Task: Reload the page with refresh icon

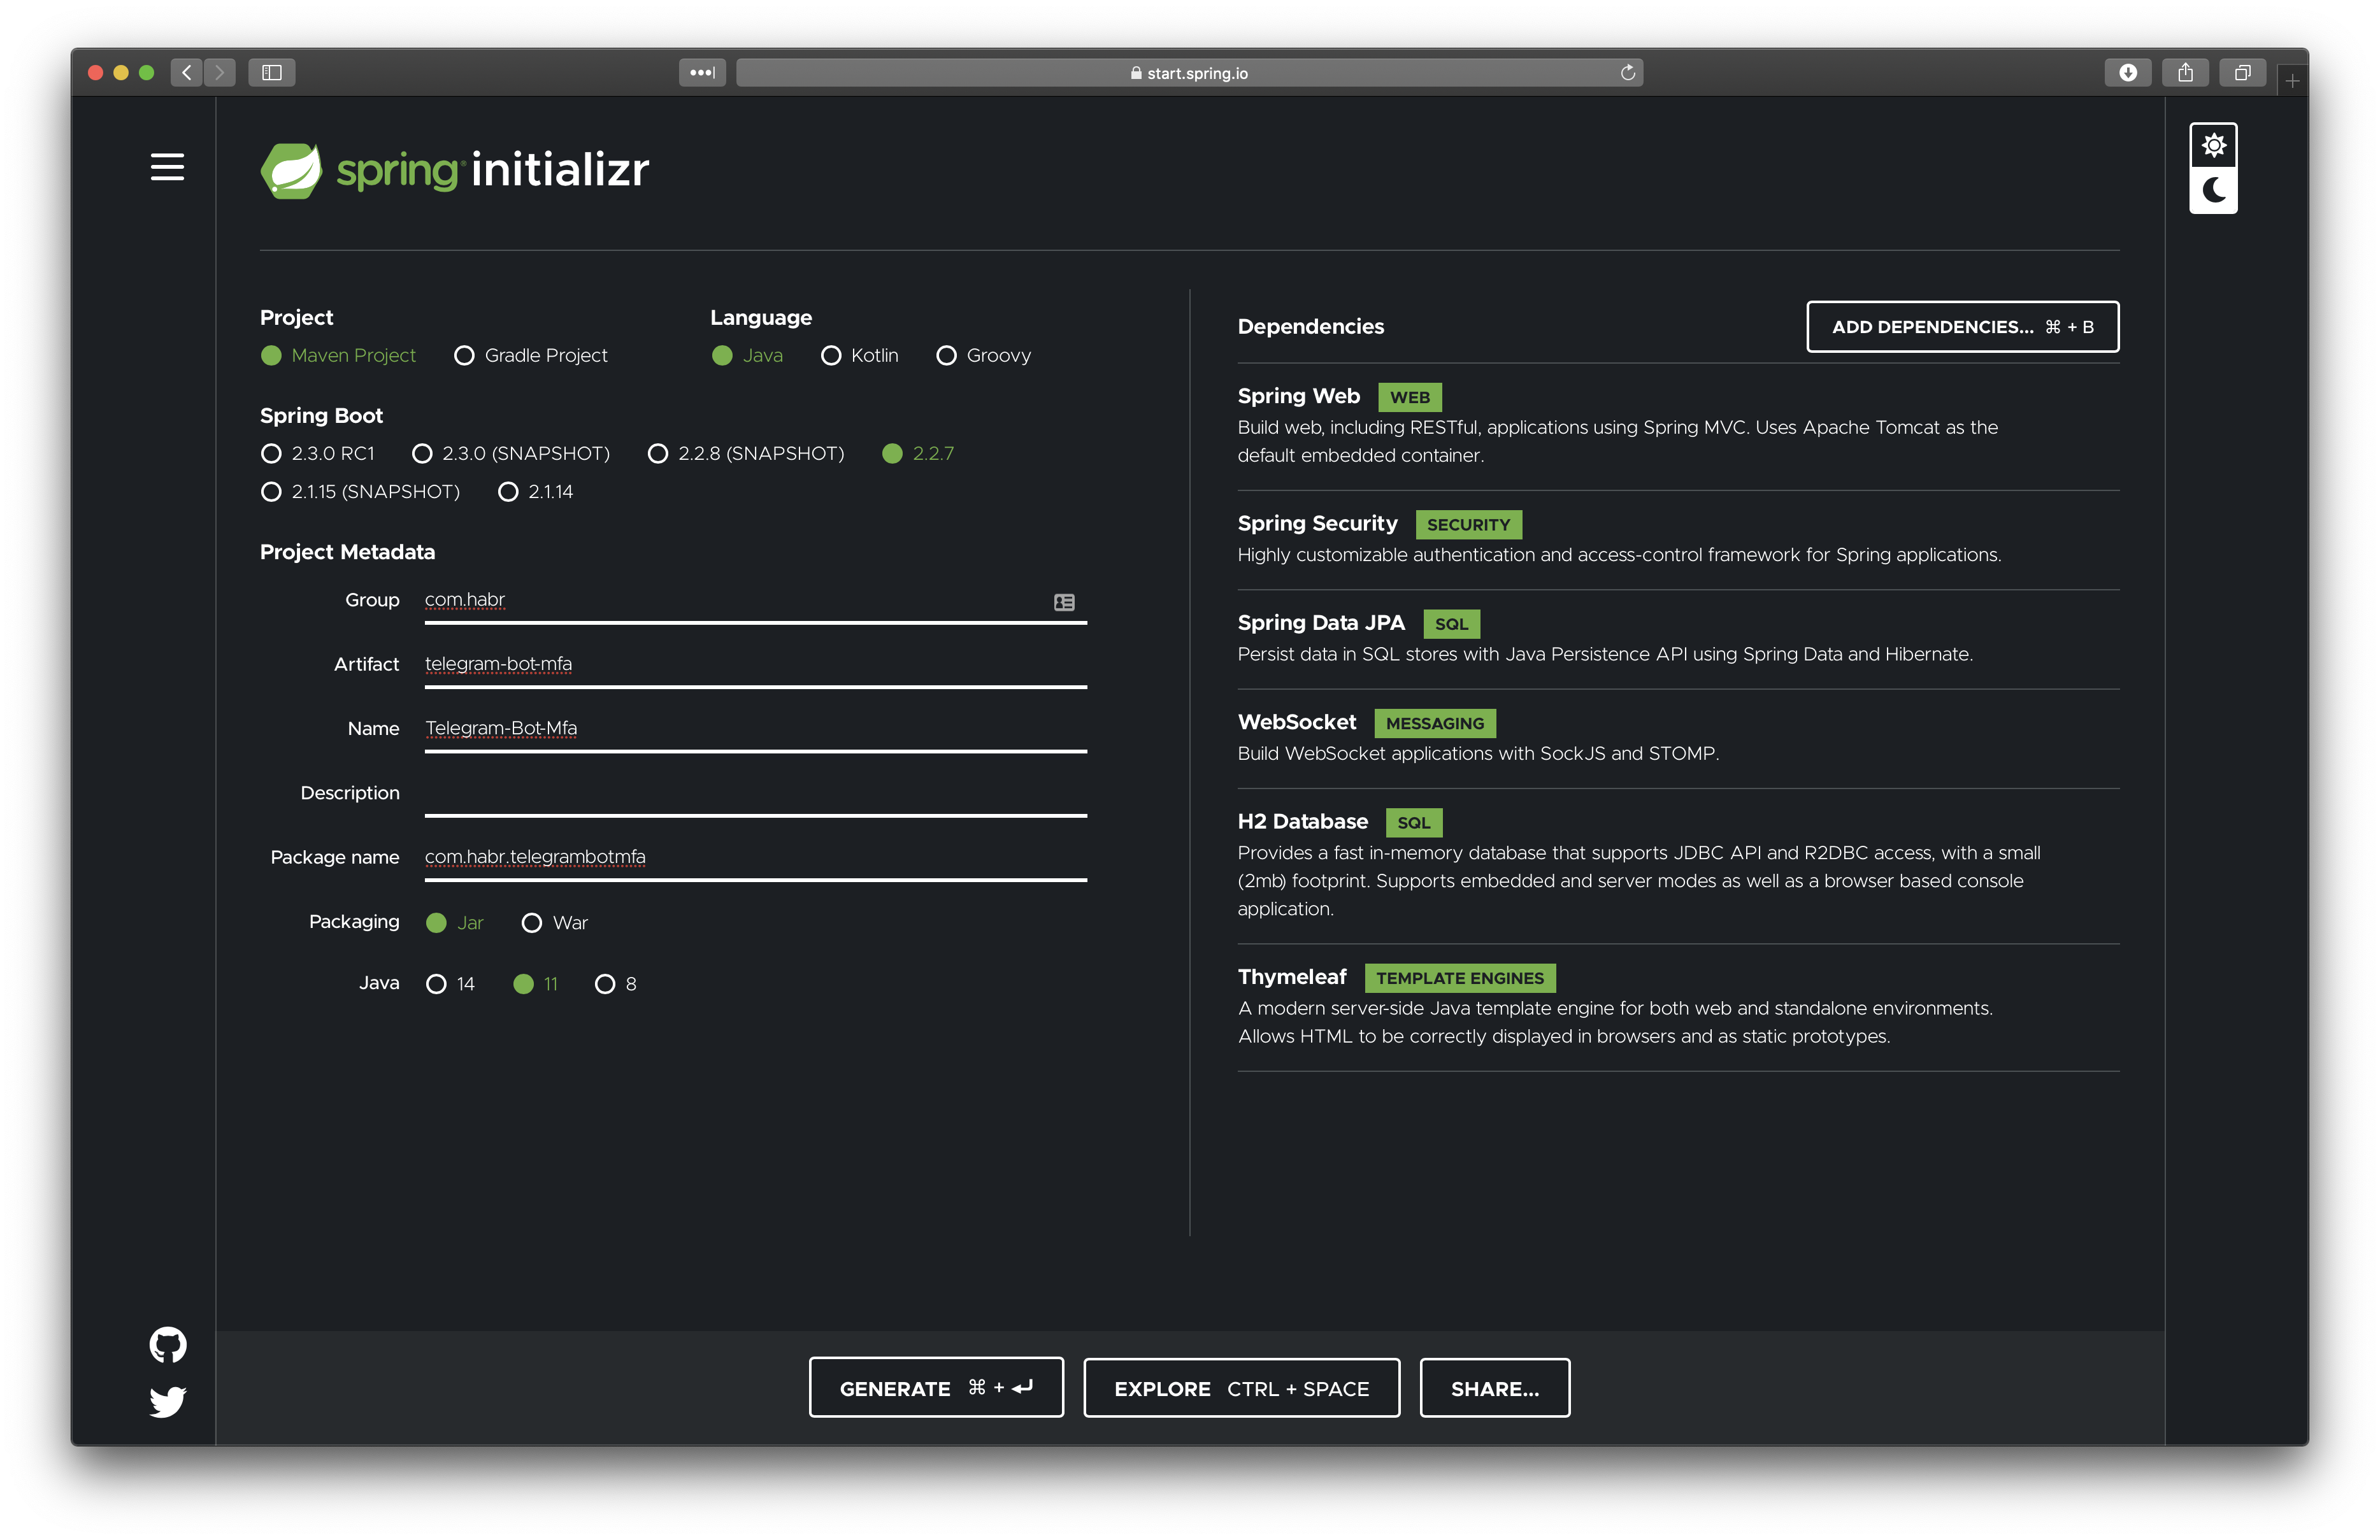Action: pyautogui.click(x=1627, y=72)
